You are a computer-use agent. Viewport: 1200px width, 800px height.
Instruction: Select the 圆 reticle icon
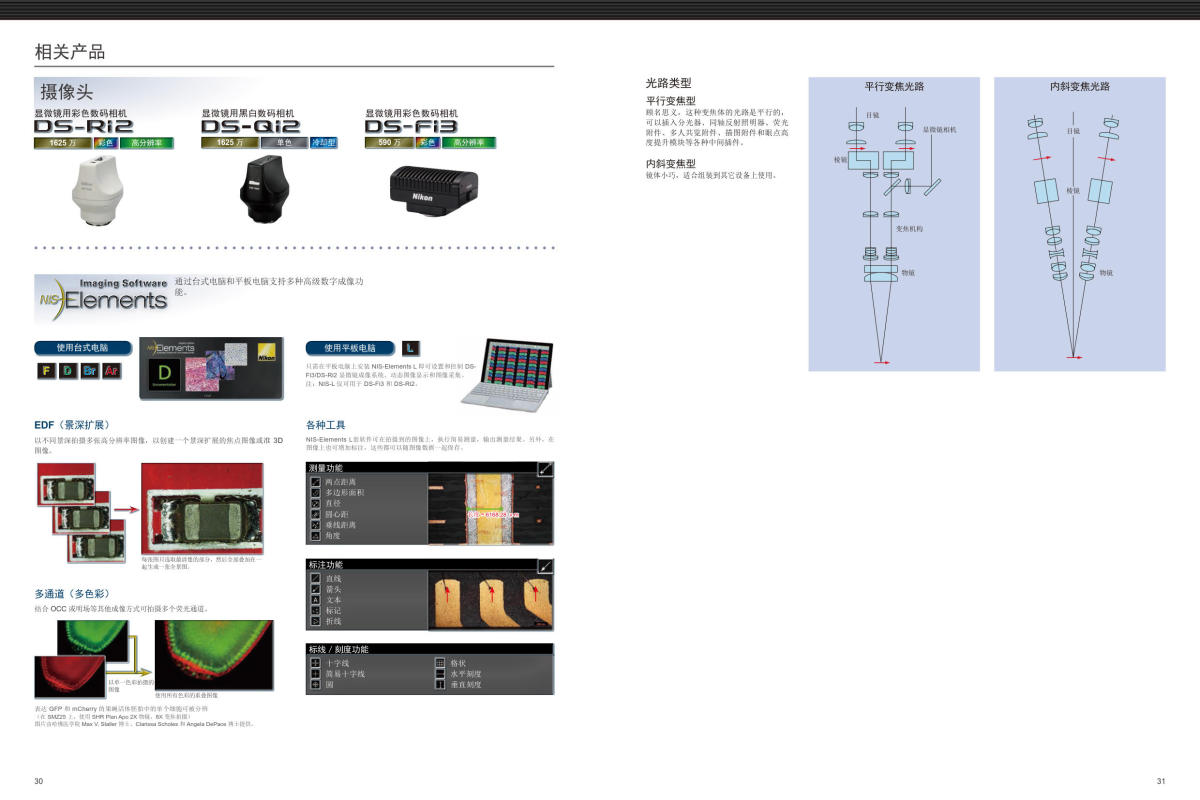pyautogui.click(x=316, y=685)
